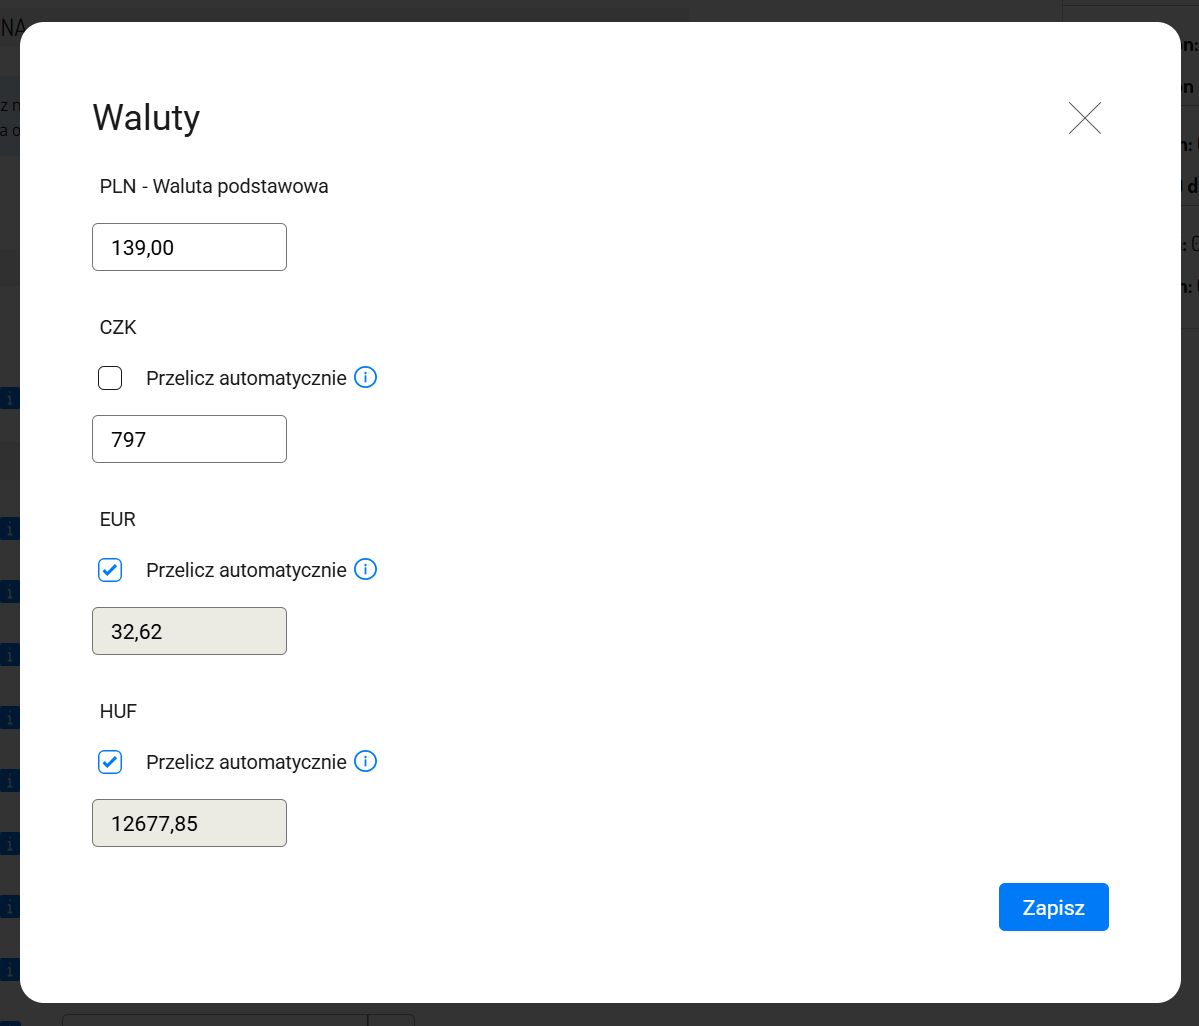Click the 'Waluty' dialog title
This screenshot has height=1026, width=1199.
(146, 118)
